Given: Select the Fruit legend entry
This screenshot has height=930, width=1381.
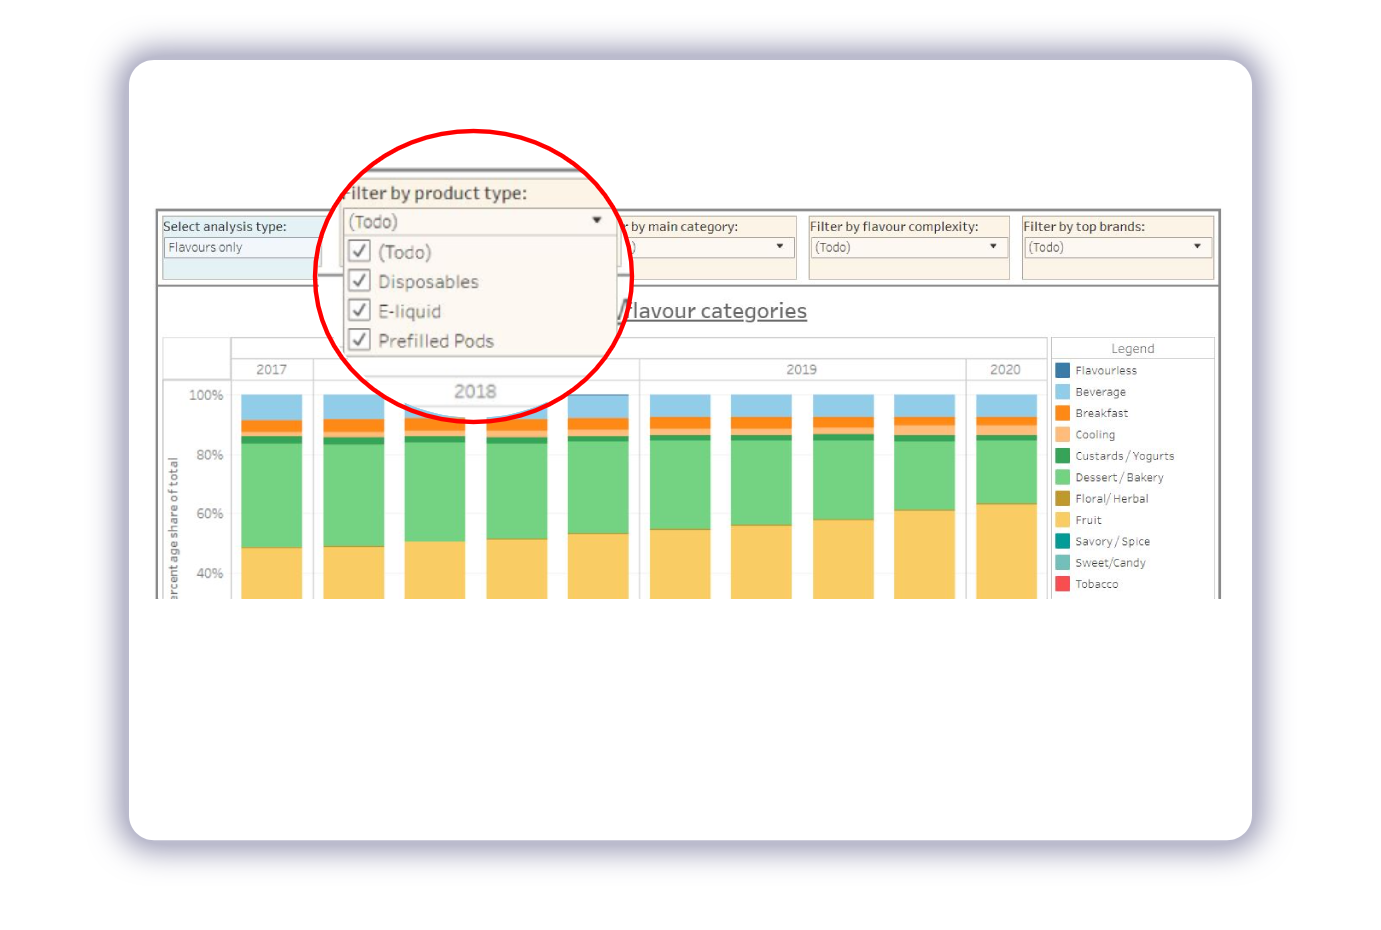Looking at the screenshot, I should [x=1088, y=520].
